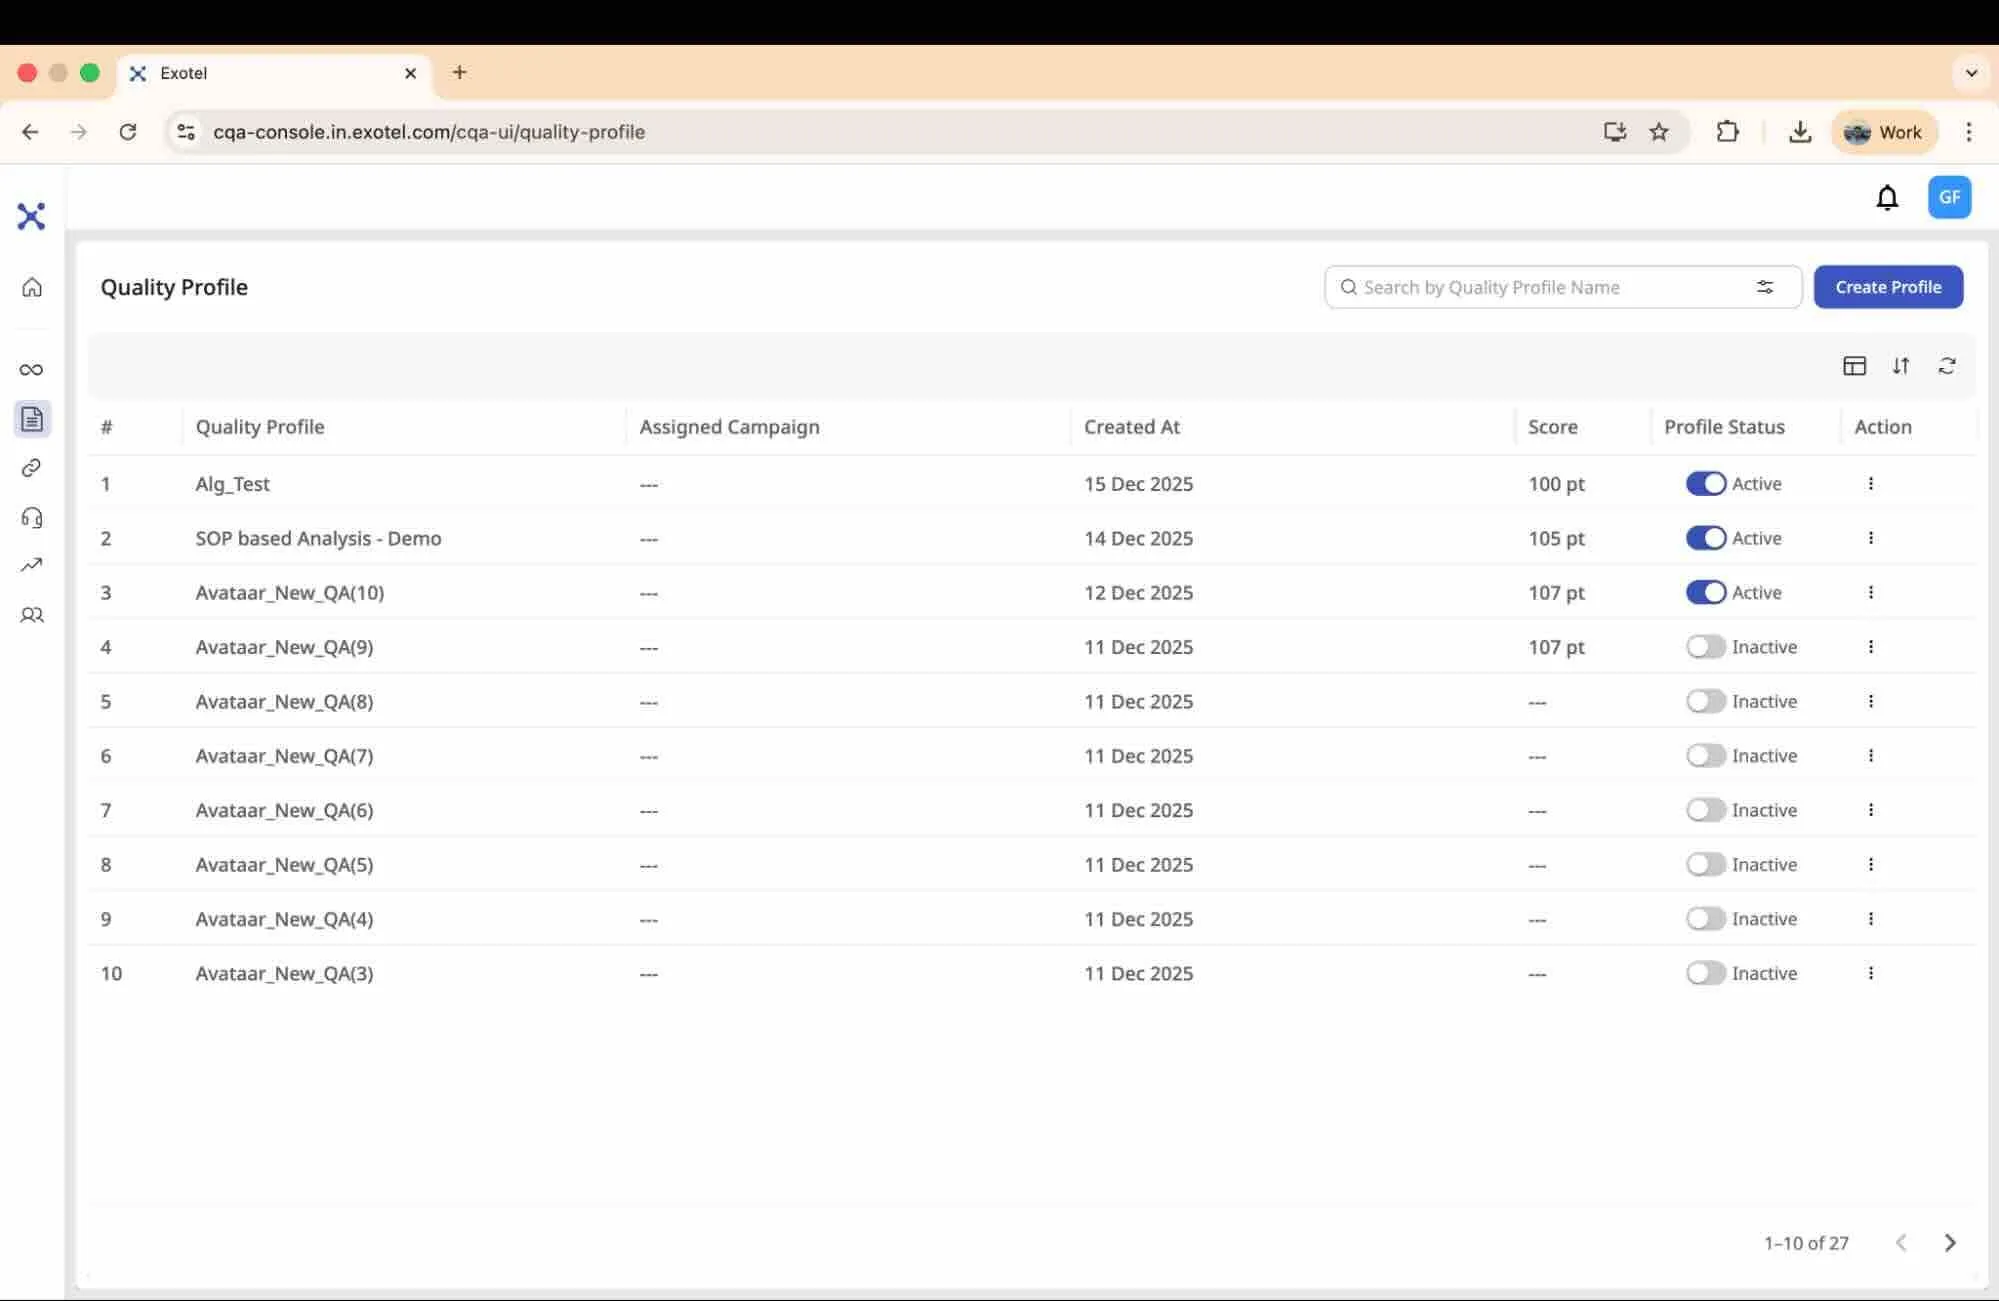
Task: Enable the Avataar_New_QA(8) profile toggle
Action: tap(1705, 701)
